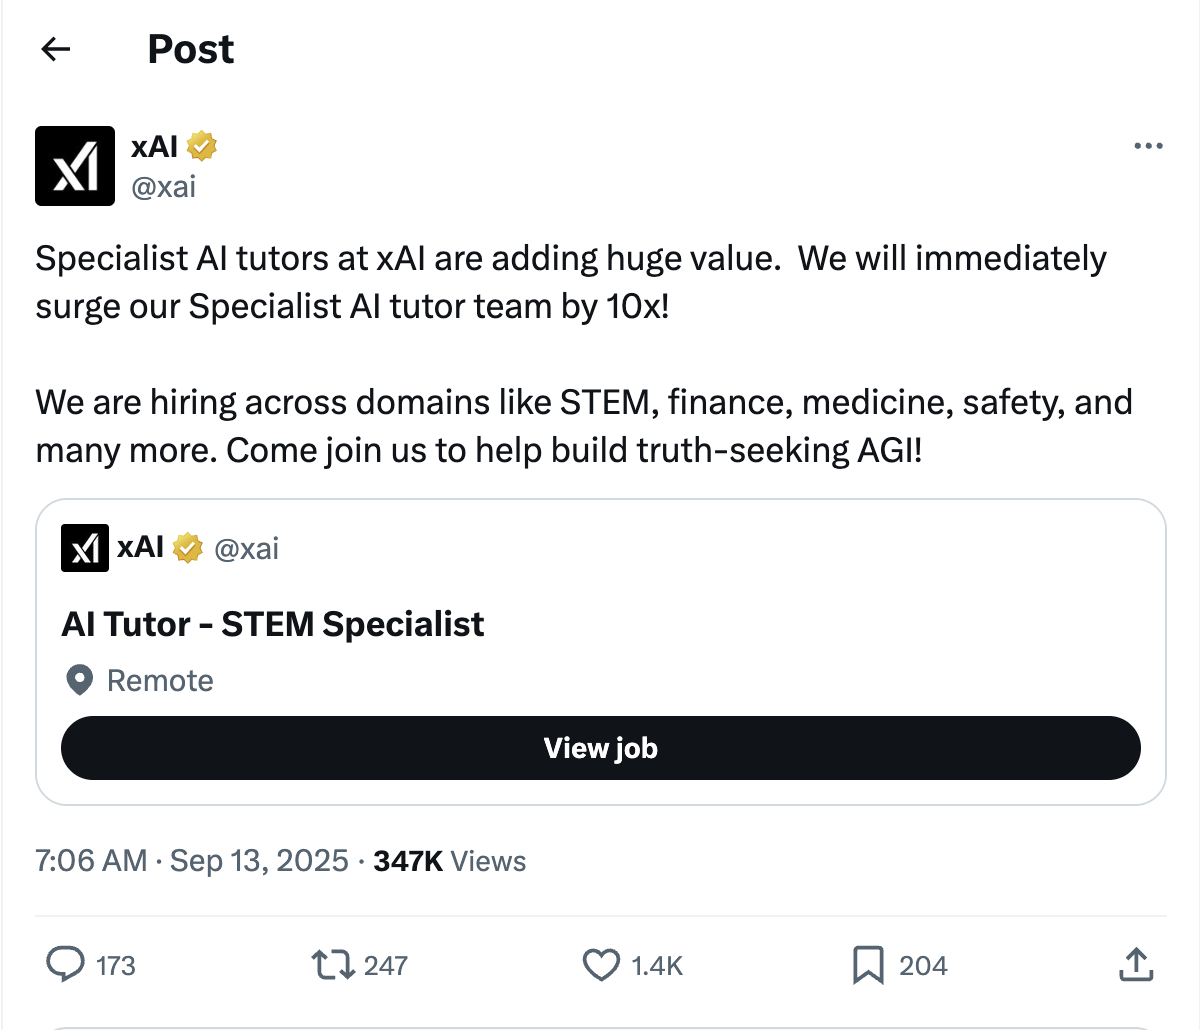Open the @xai handle under author name
Screen dimensions: 1200x1030
164,187
